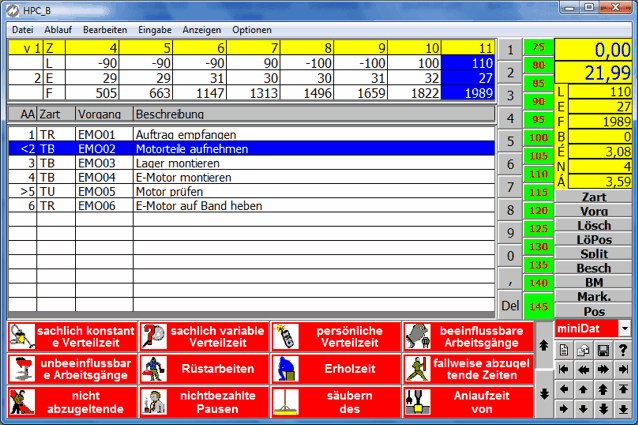Open the Ablauf menu
The height and width of the screenshot is (425, 638).
coord(58,30)
